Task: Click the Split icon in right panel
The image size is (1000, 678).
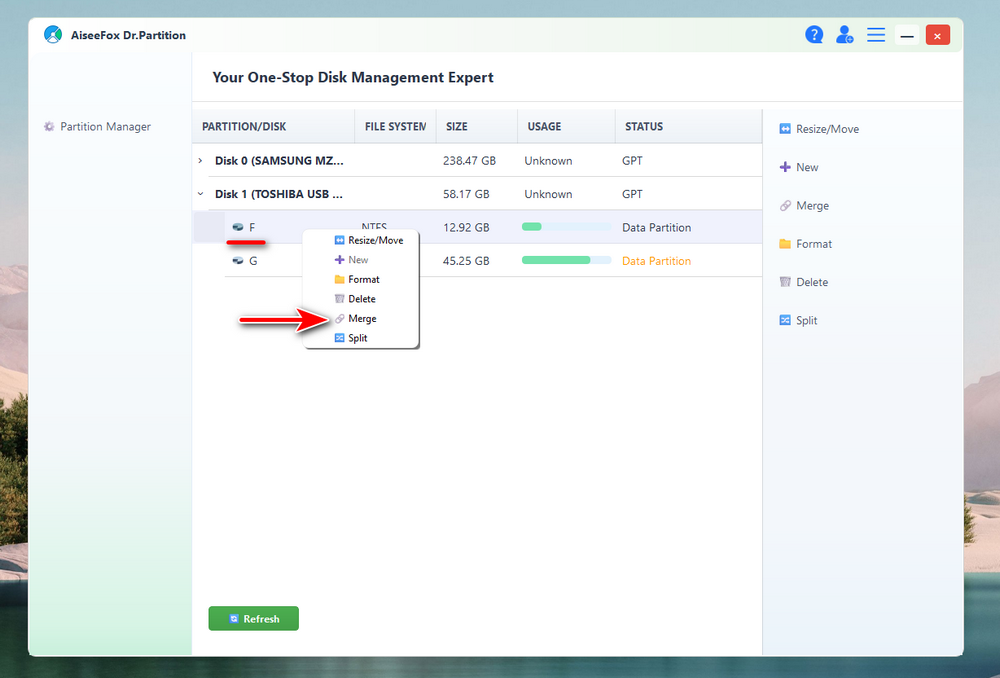Action: [785, 321]
